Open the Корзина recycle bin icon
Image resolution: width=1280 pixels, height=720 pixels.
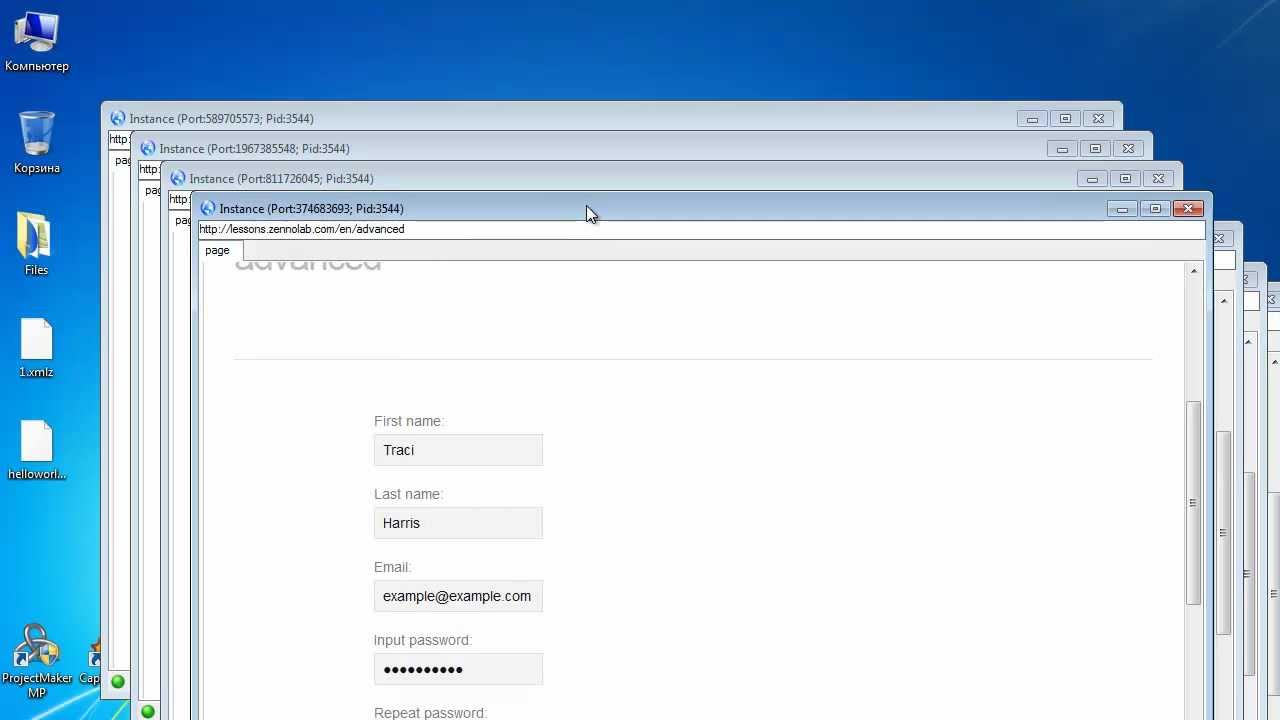tap(37, 143)
